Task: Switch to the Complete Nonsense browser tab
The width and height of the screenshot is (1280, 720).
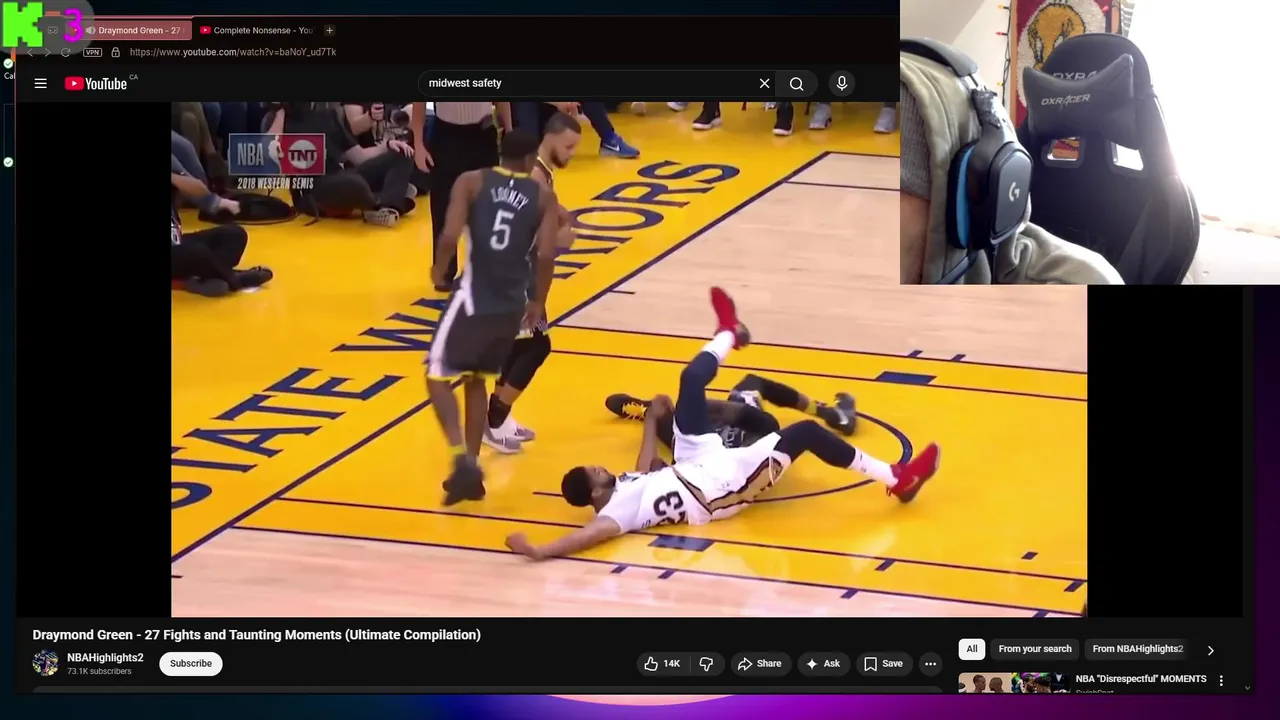Action: pos(257,30)
